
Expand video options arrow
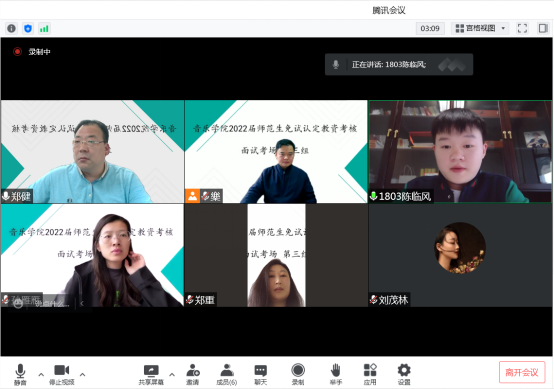coord(82,374)
